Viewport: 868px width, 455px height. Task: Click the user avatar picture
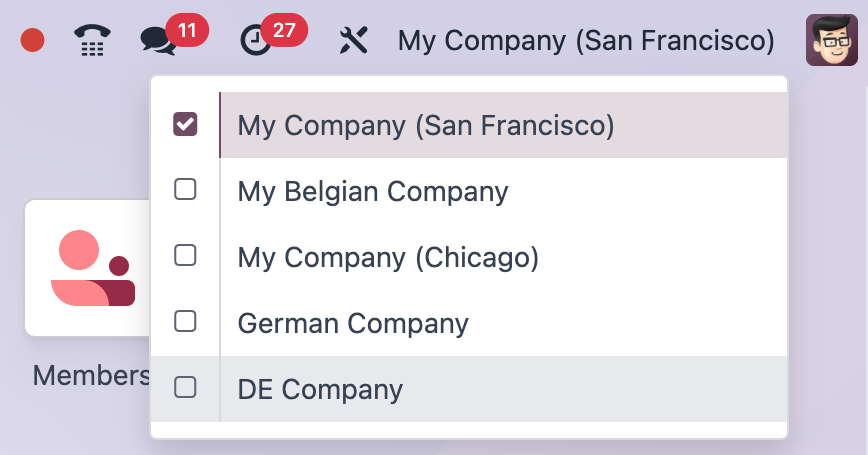[831, 40]
